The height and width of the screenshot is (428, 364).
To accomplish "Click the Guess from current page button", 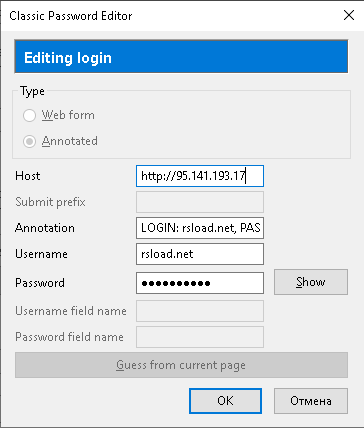I will pos(181,365).
